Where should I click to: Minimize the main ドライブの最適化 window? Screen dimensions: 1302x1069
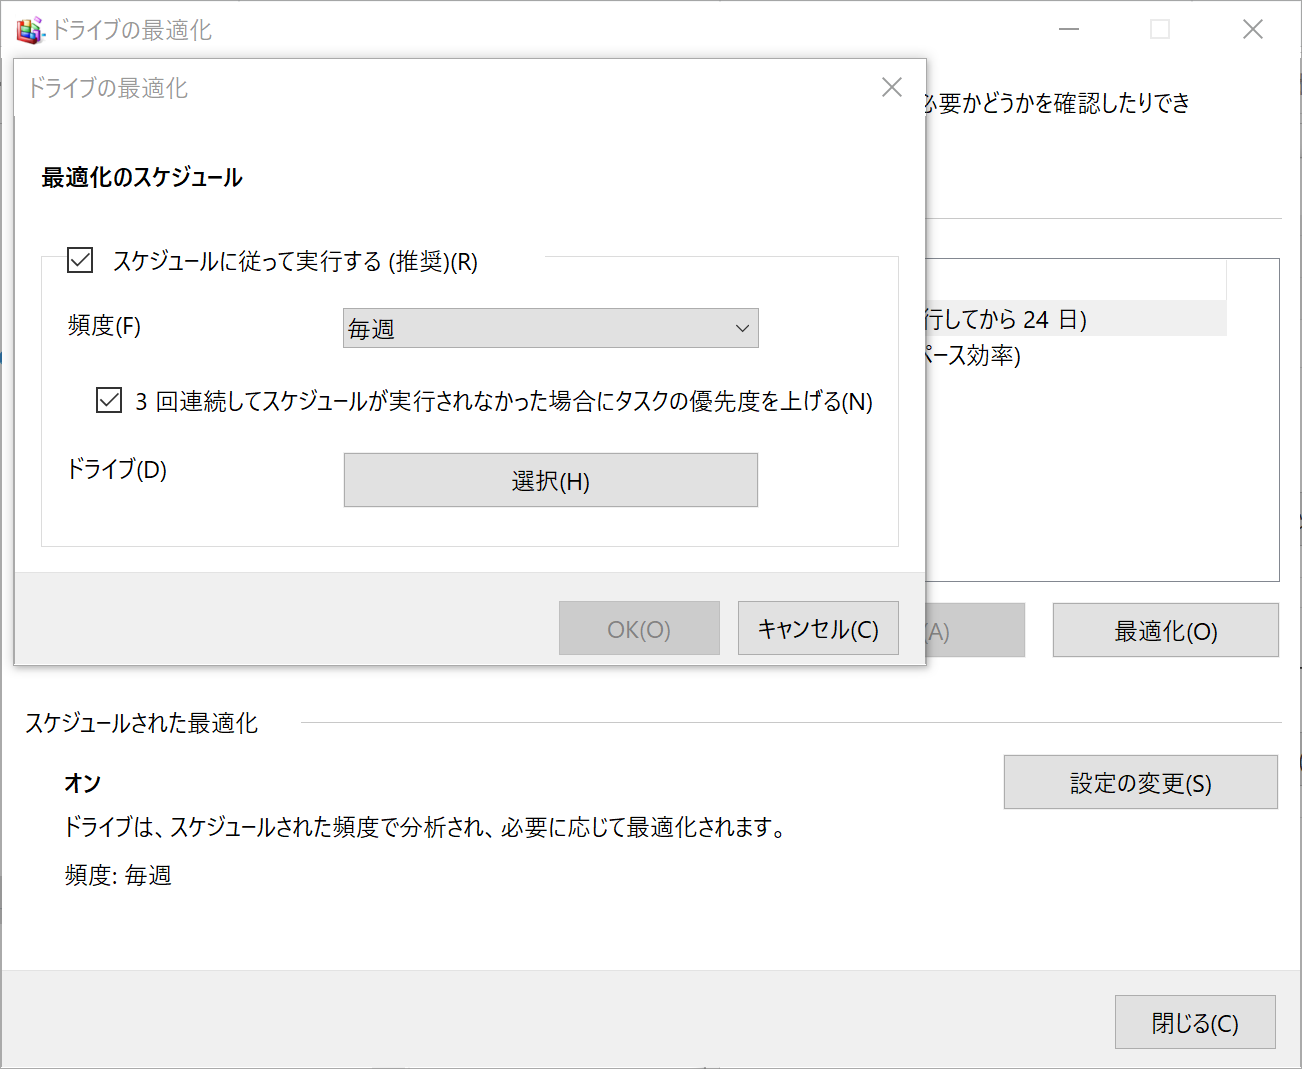pyautogui.click(x=1069, y=30)
